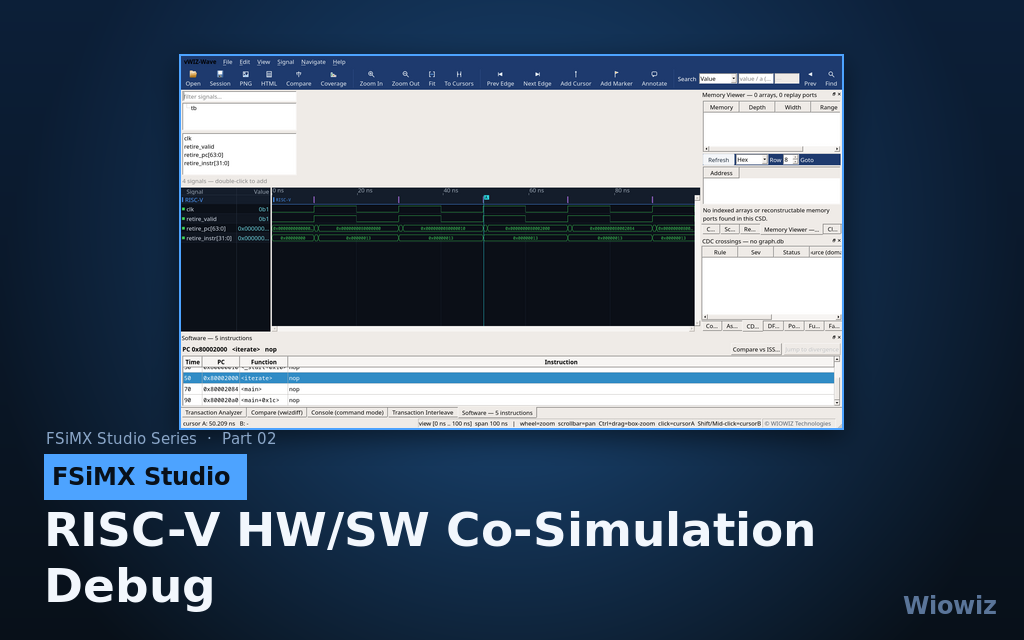1024x640 pixels.
Task: Open the Search Value dropdown
Action: [x=718, y=79]
